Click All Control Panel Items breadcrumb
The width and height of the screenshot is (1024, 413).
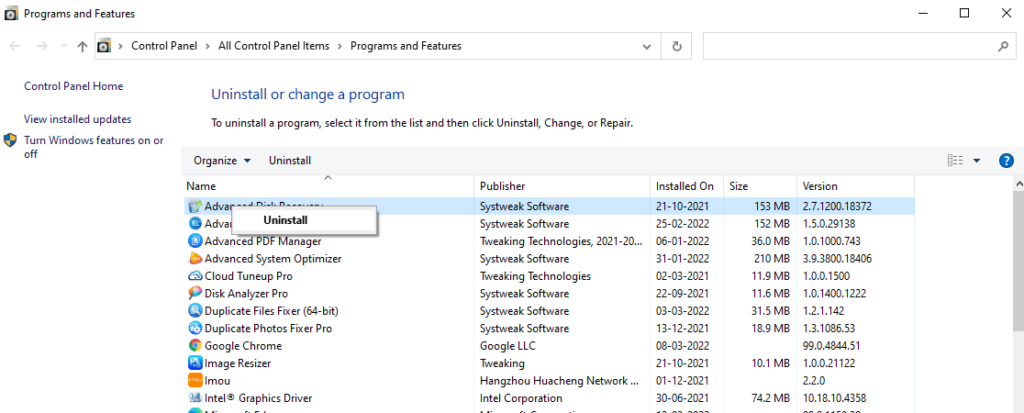click(x=274, y=46)
